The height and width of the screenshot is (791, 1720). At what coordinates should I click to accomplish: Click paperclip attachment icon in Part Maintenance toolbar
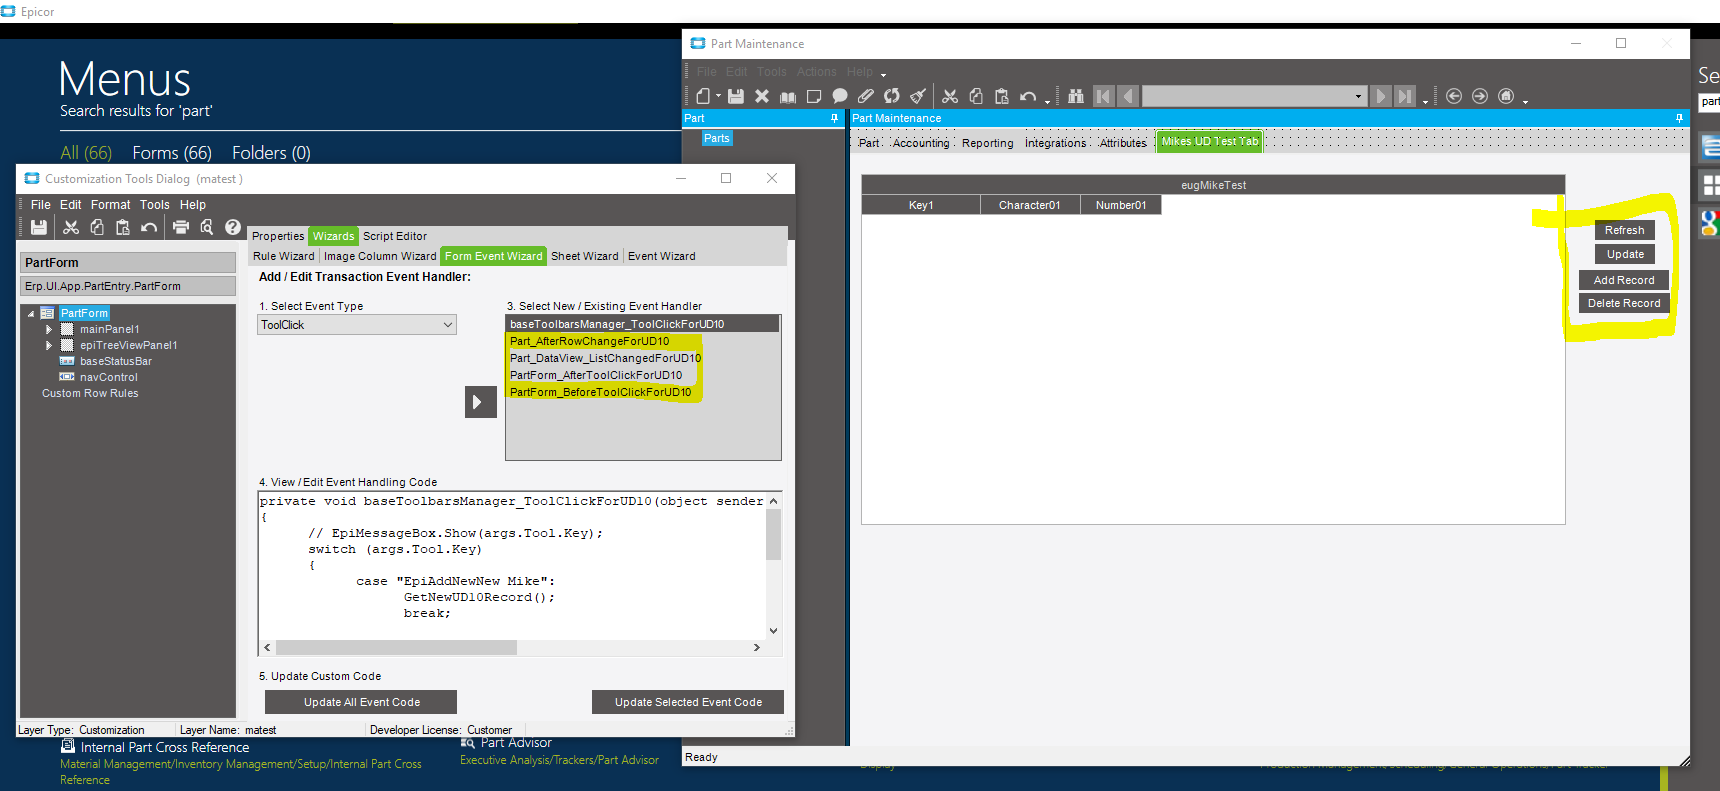point(866,96)
